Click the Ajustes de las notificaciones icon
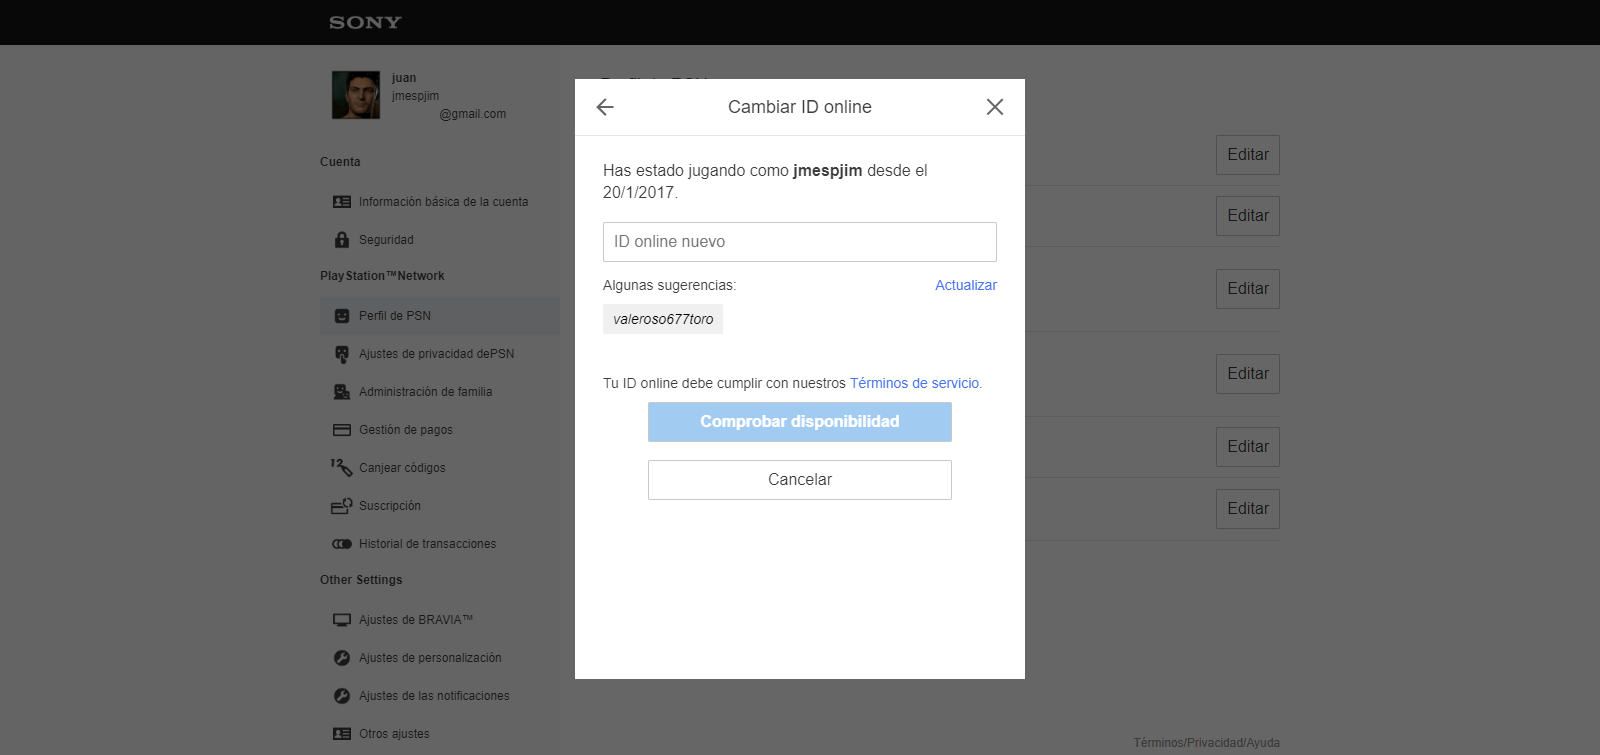 click(342, 696)
